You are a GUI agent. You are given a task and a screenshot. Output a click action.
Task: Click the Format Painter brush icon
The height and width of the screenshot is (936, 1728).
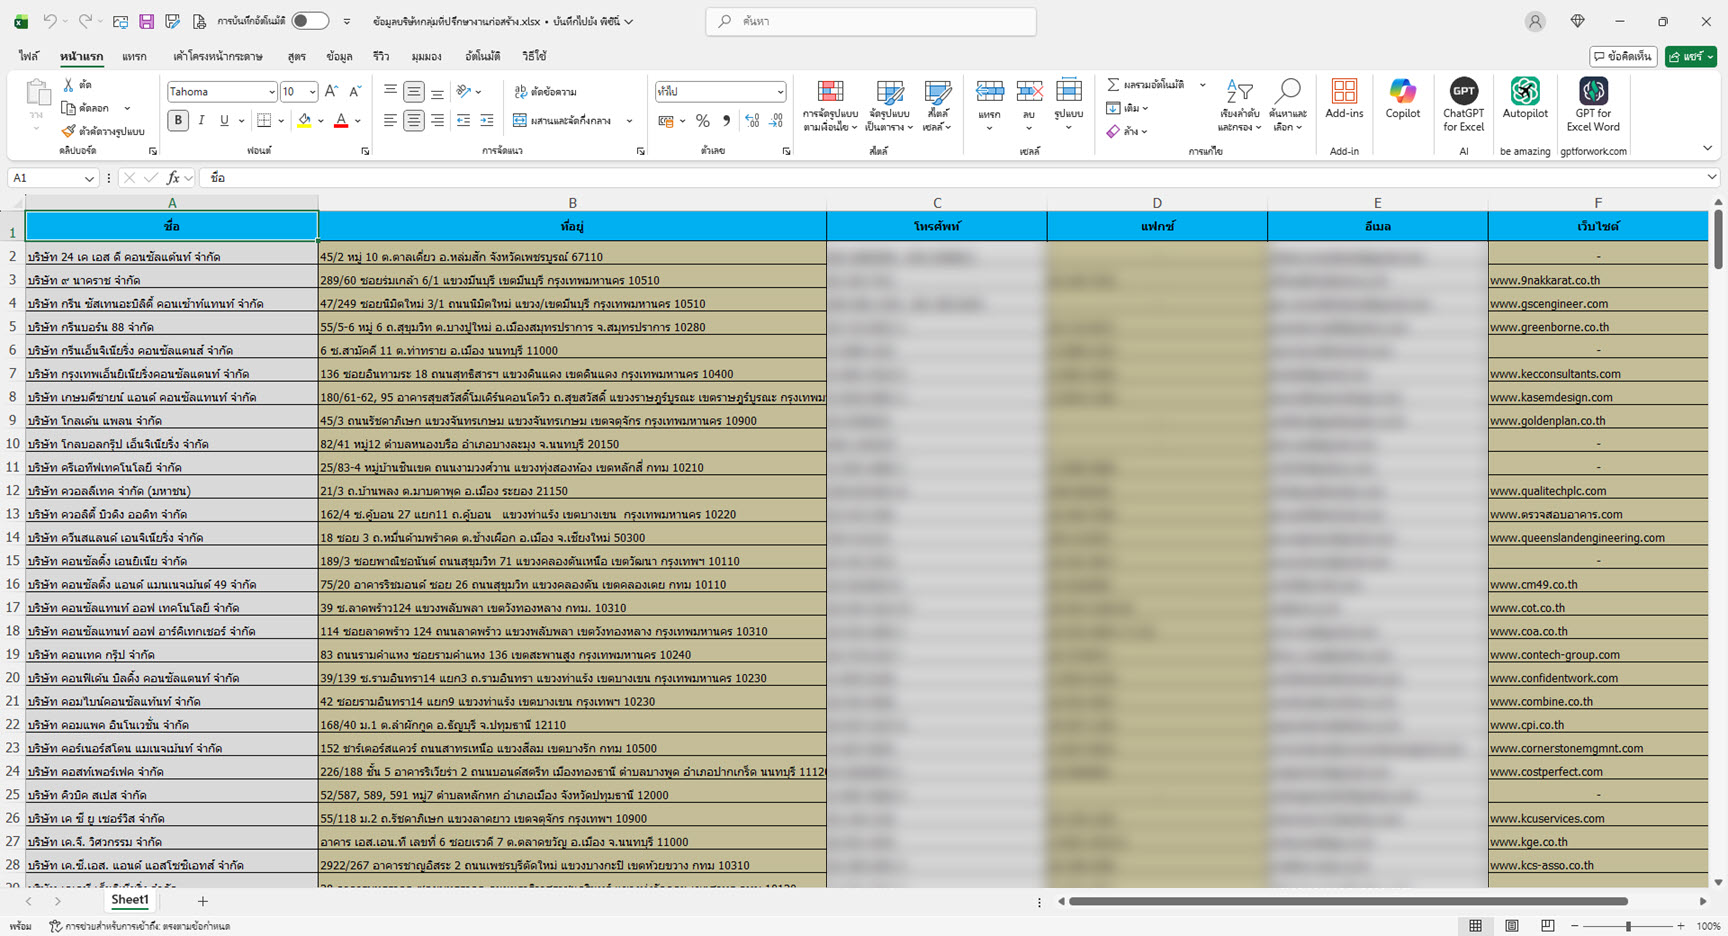click(x=68, y=131)
